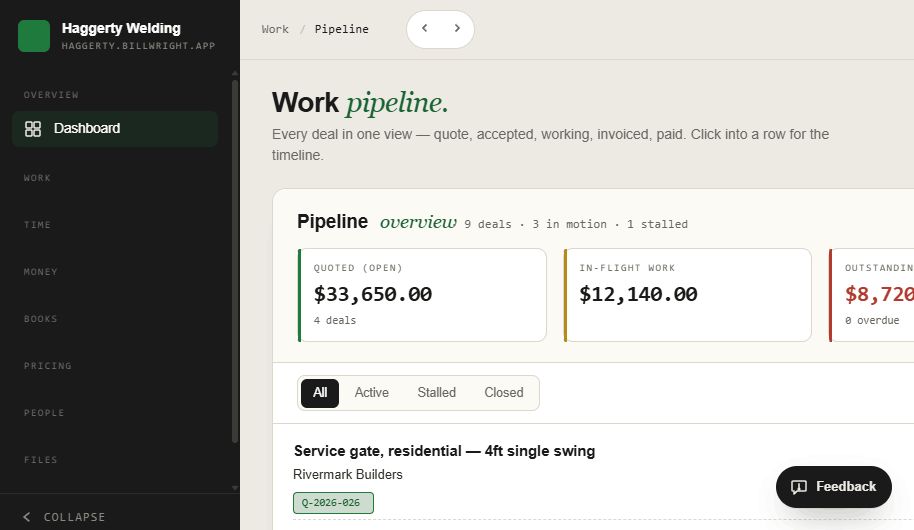
Task: Expand the PEOPLE sidebar section
Action: click(x=44, y=413)
